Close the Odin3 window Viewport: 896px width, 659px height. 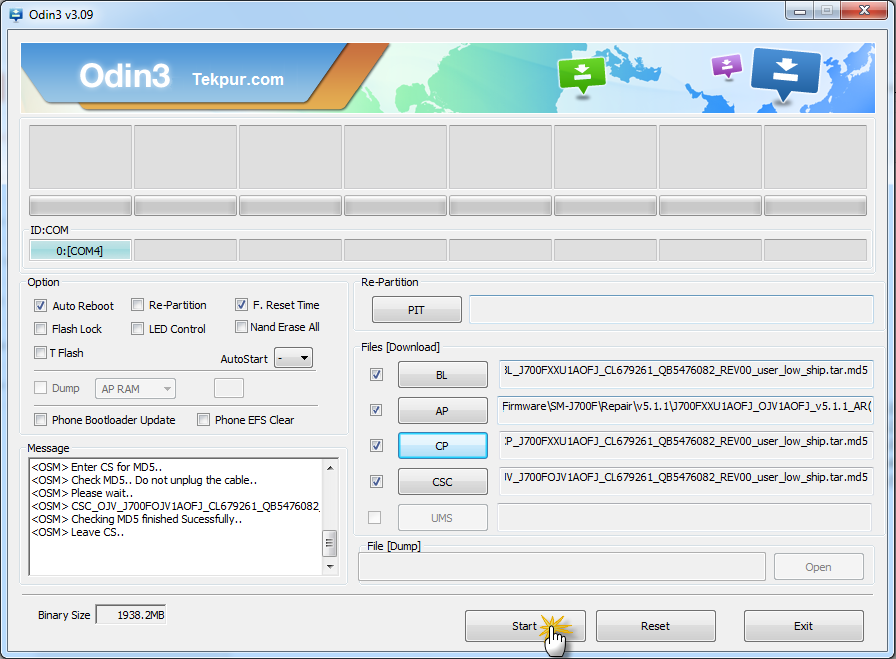864,11
